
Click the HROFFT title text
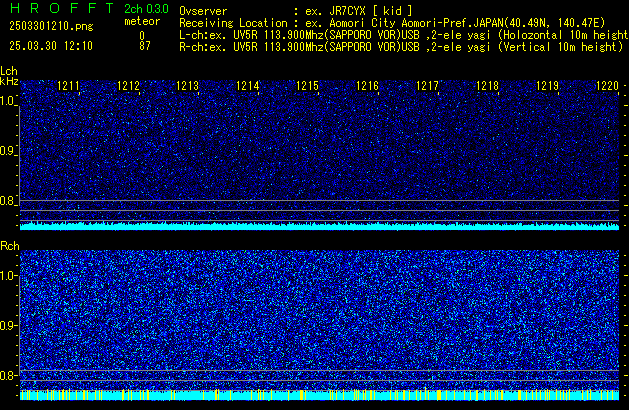62,8
